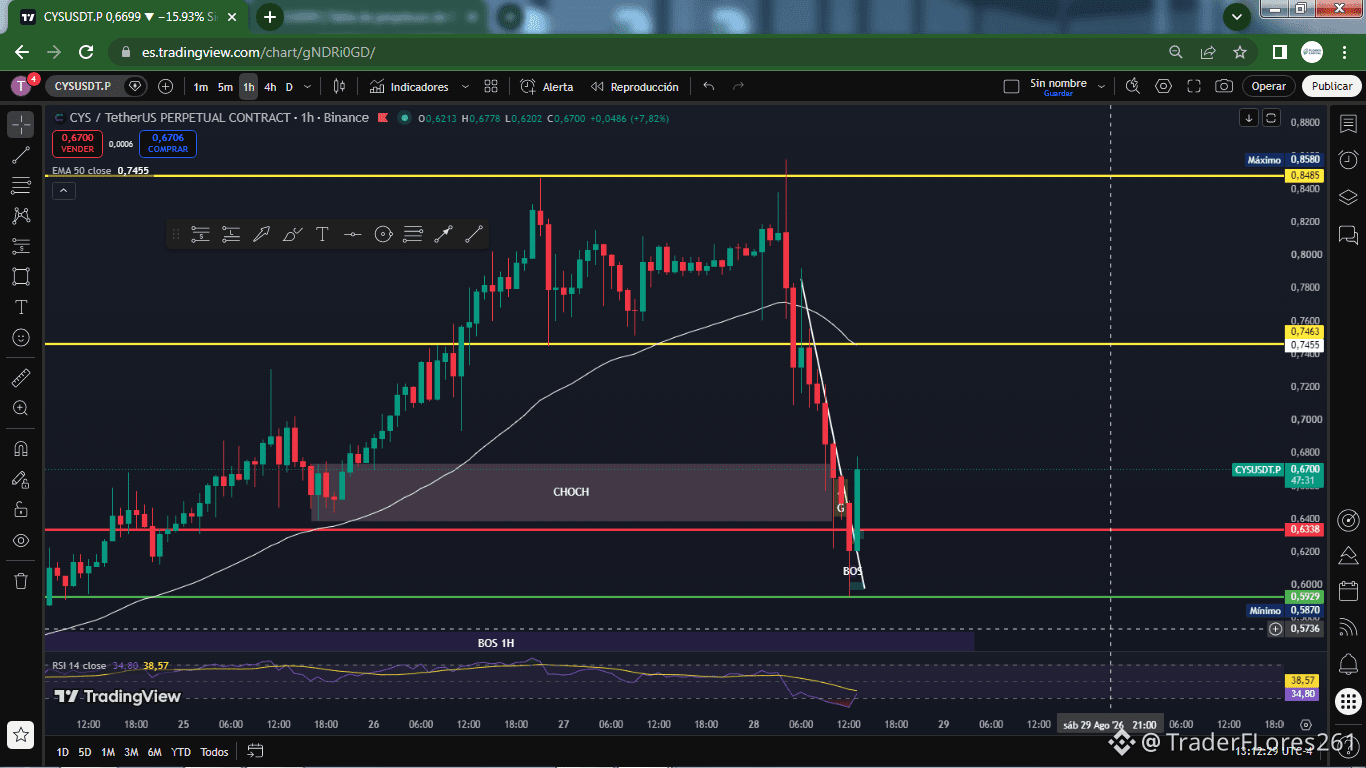Select the 1D date range
This screenshot has width=1366, height=768.
[62, 752]
